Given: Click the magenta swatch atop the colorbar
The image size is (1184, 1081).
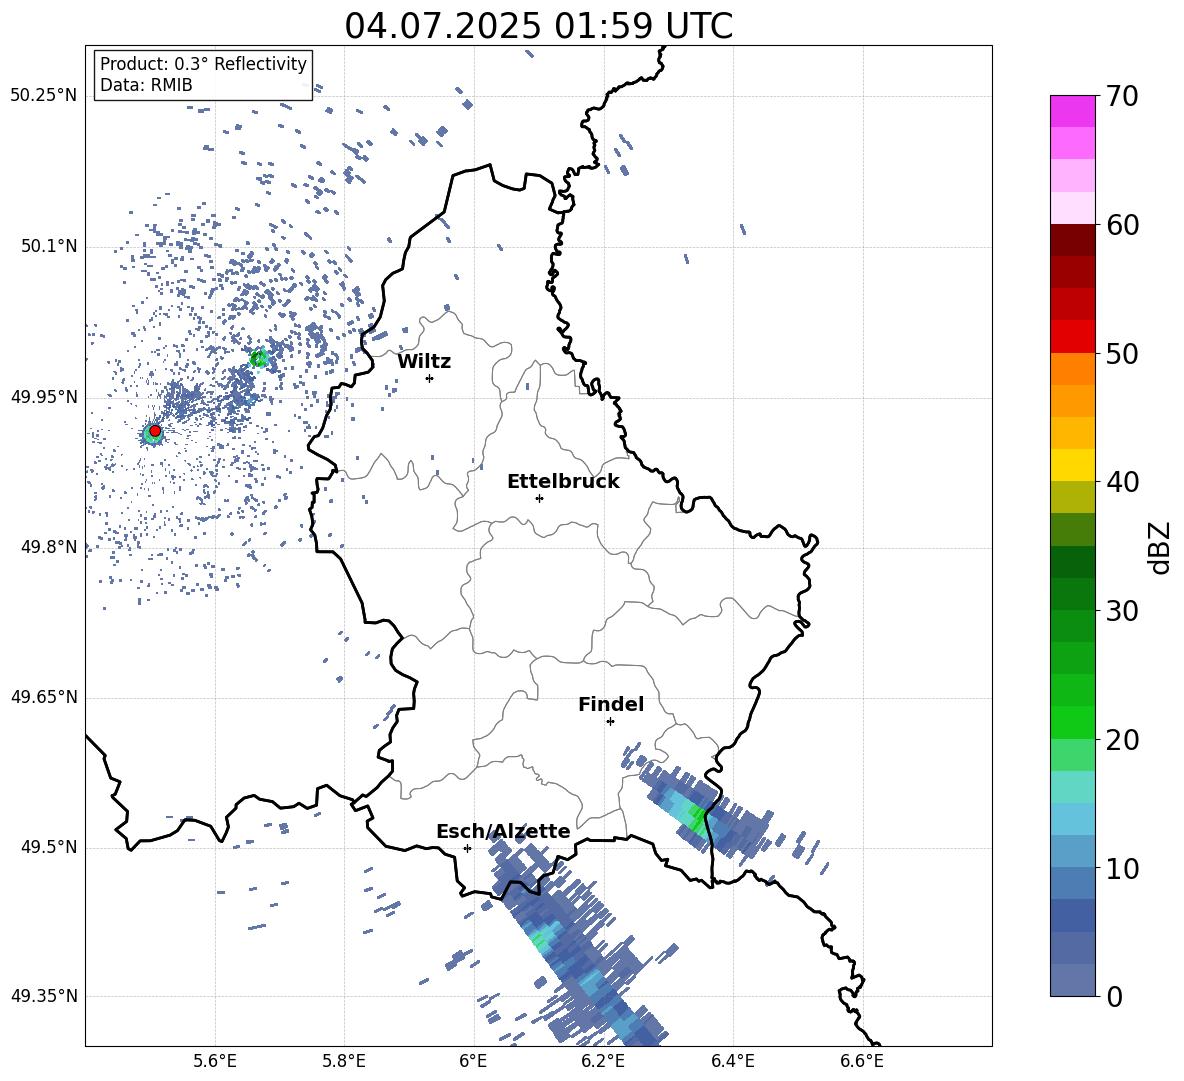Looking at the screenshot, I should pyautogui.click(x=1072, y=111).
